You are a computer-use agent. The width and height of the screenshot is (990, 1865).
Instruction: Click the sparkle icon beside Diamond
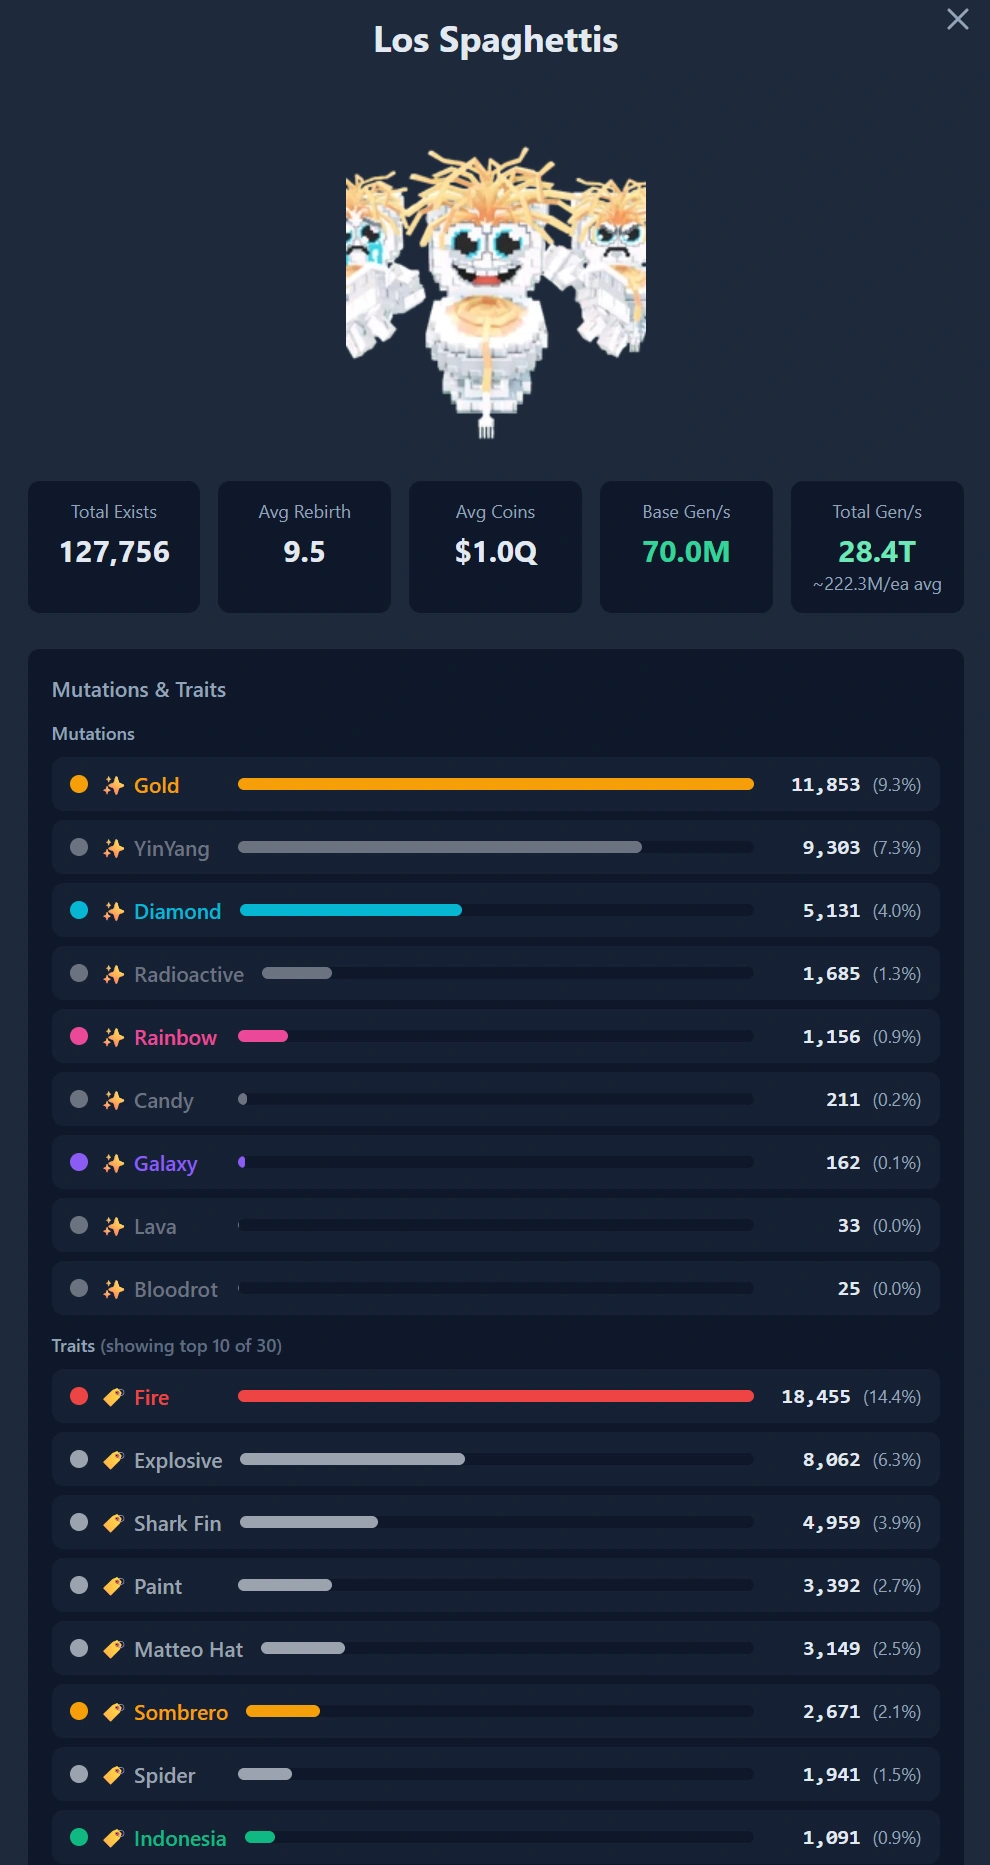114,911
